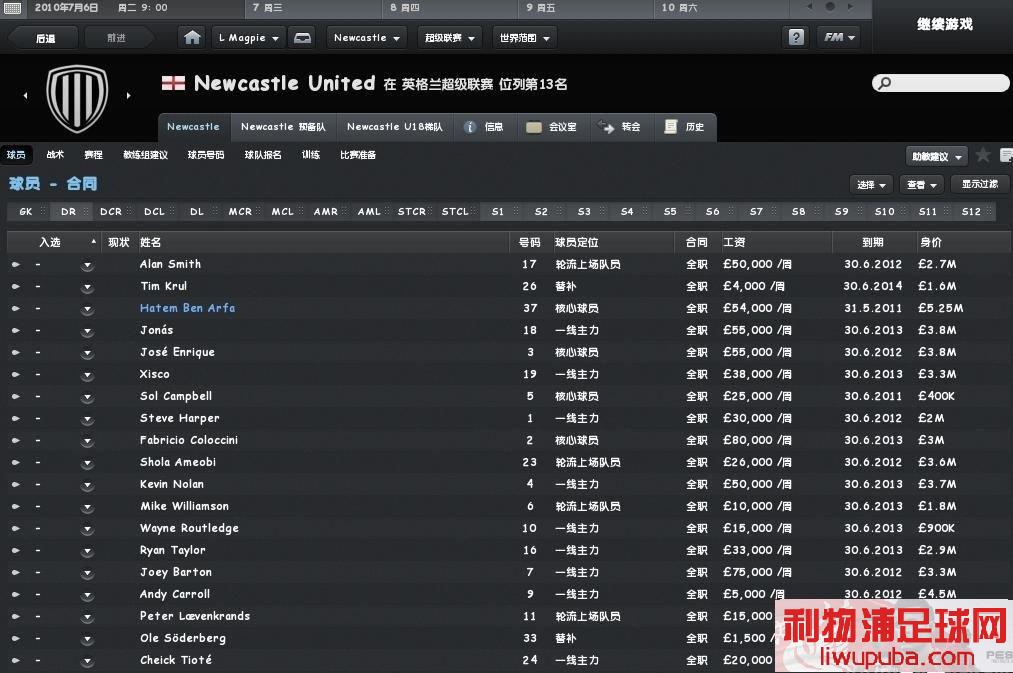Expand selection dropdown for Fabricio Coloccini
Screen dimensions: 1013x673
pyautogui.click(x=87, y=441)
